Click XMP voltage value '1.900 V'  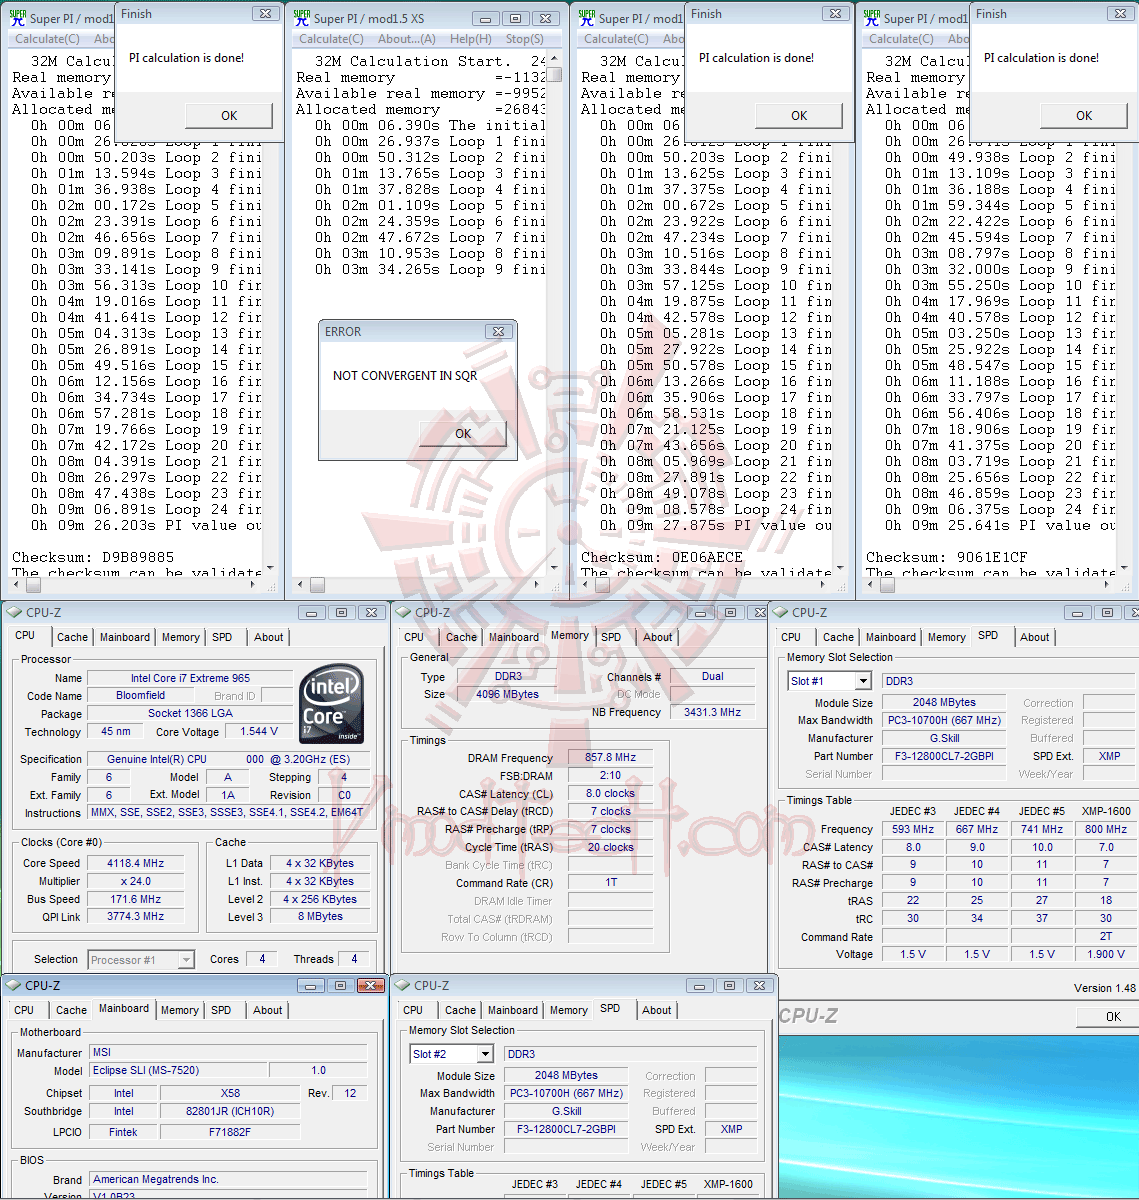pos(1106,954)
